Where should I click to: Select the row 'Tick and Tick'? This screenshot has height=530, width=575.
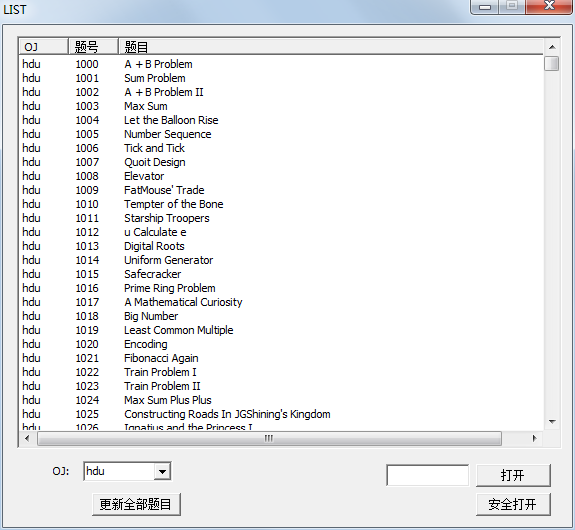[x=281, y=148]
